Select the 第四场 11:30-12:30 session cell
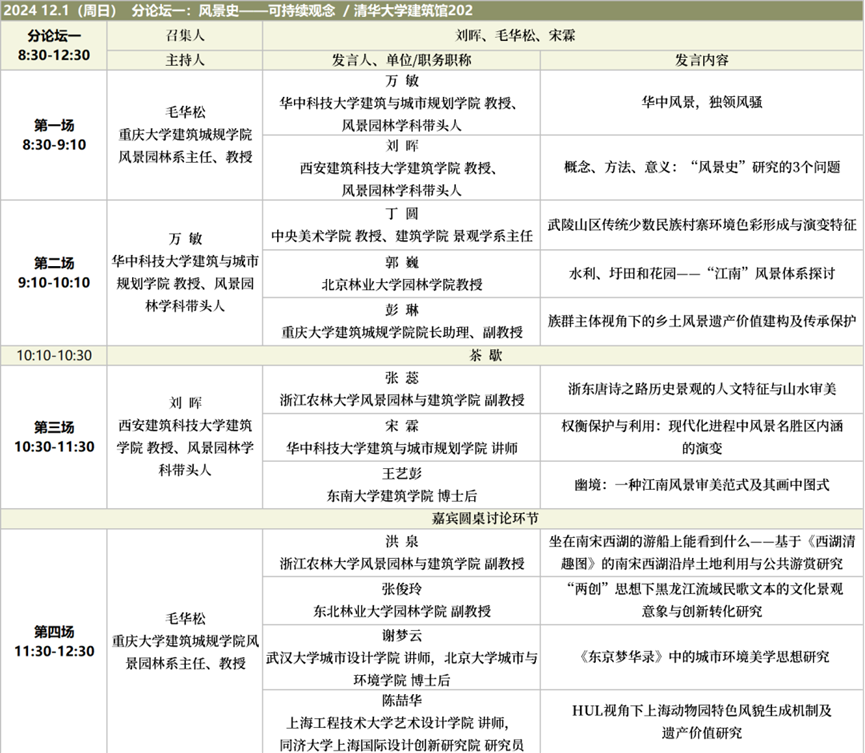 [x=53, y=641]
